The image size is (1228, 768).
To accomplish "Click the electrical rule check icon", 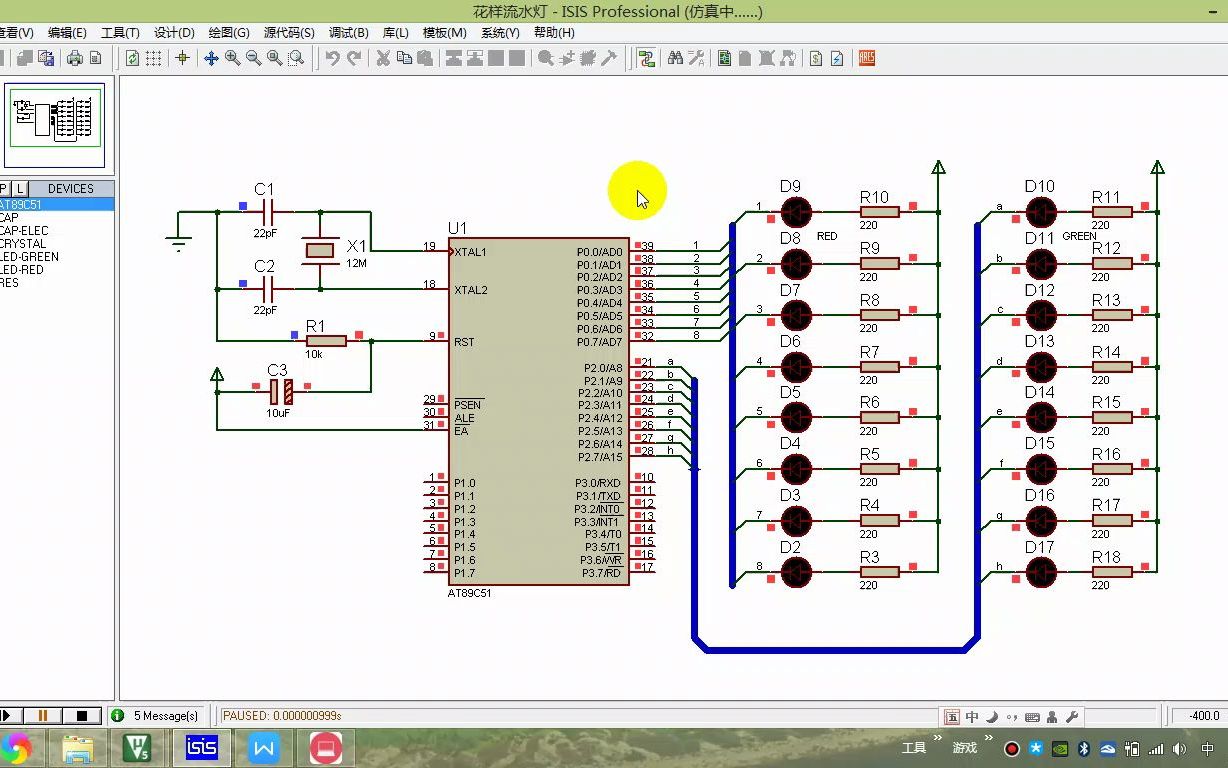I will [x=837, y=58].
